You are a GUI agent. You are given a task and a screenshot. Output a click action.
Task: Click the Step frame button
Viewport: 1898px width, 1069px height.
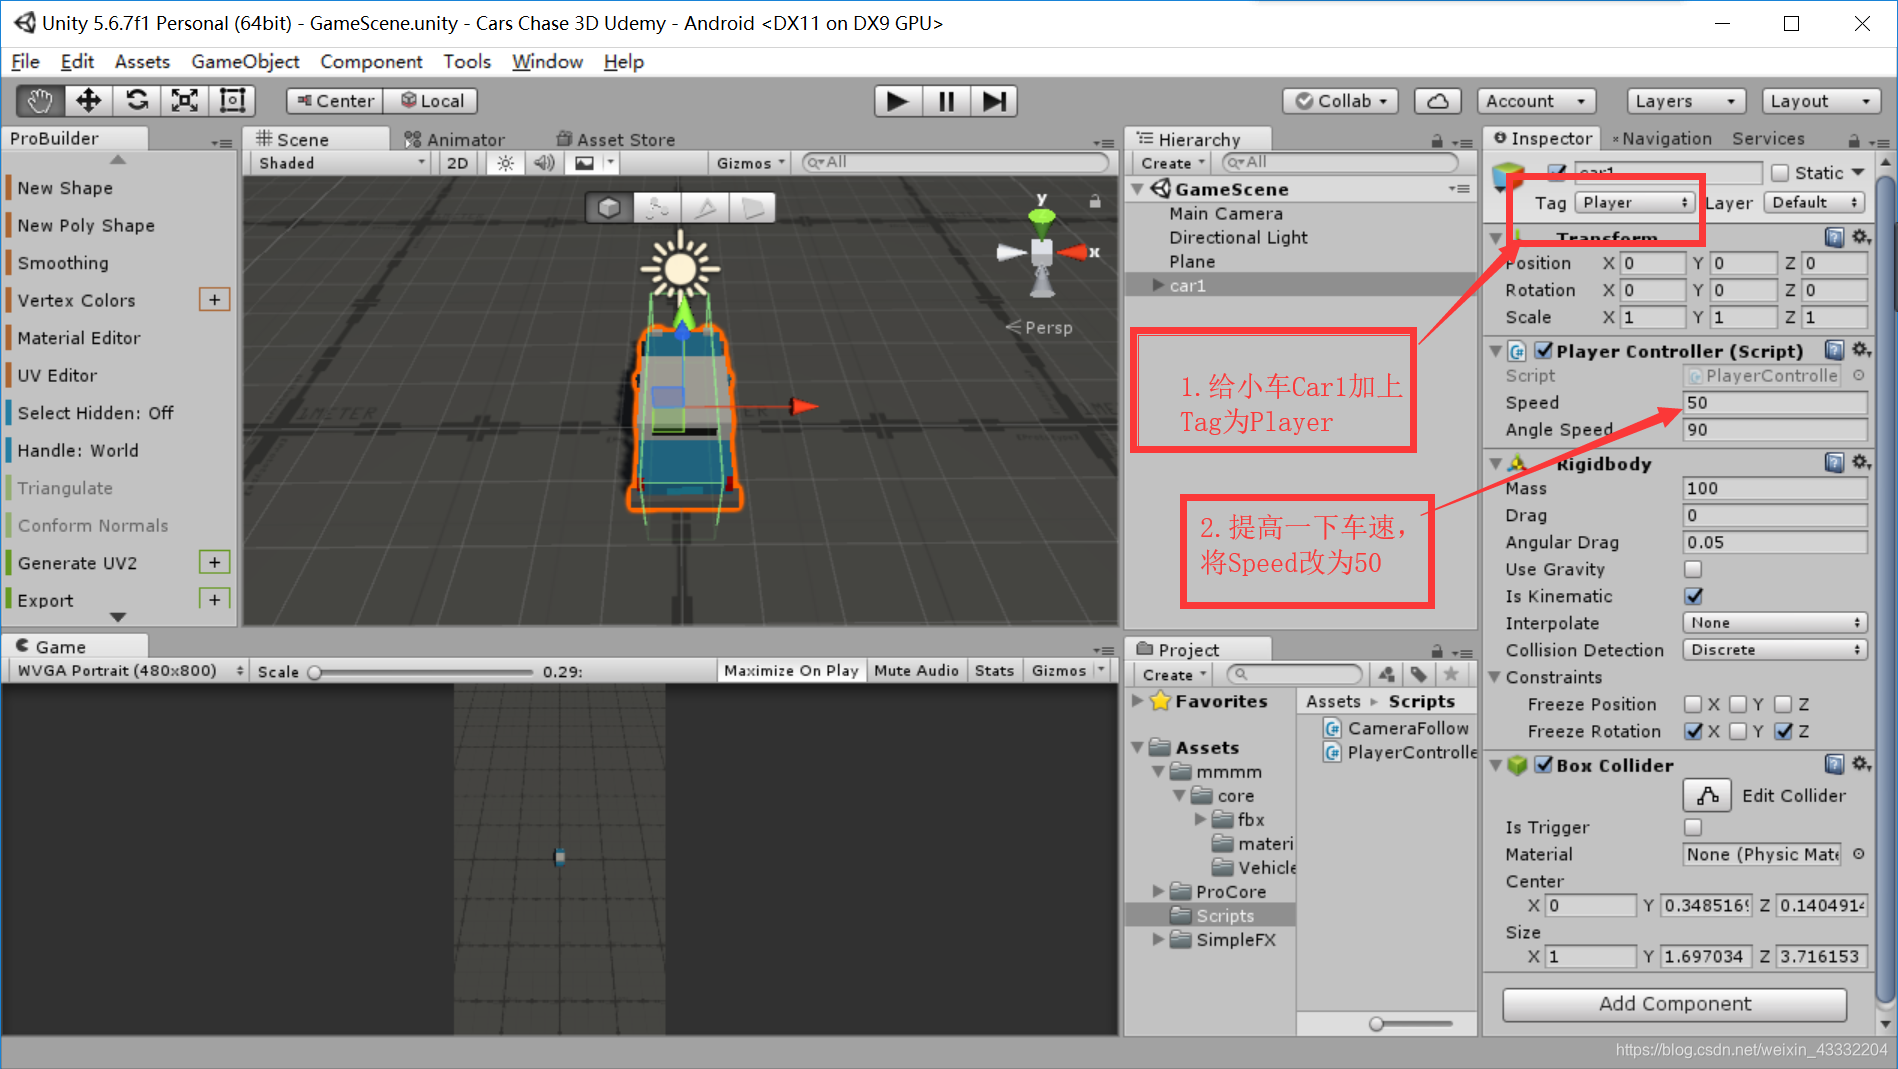pos(994,101)
